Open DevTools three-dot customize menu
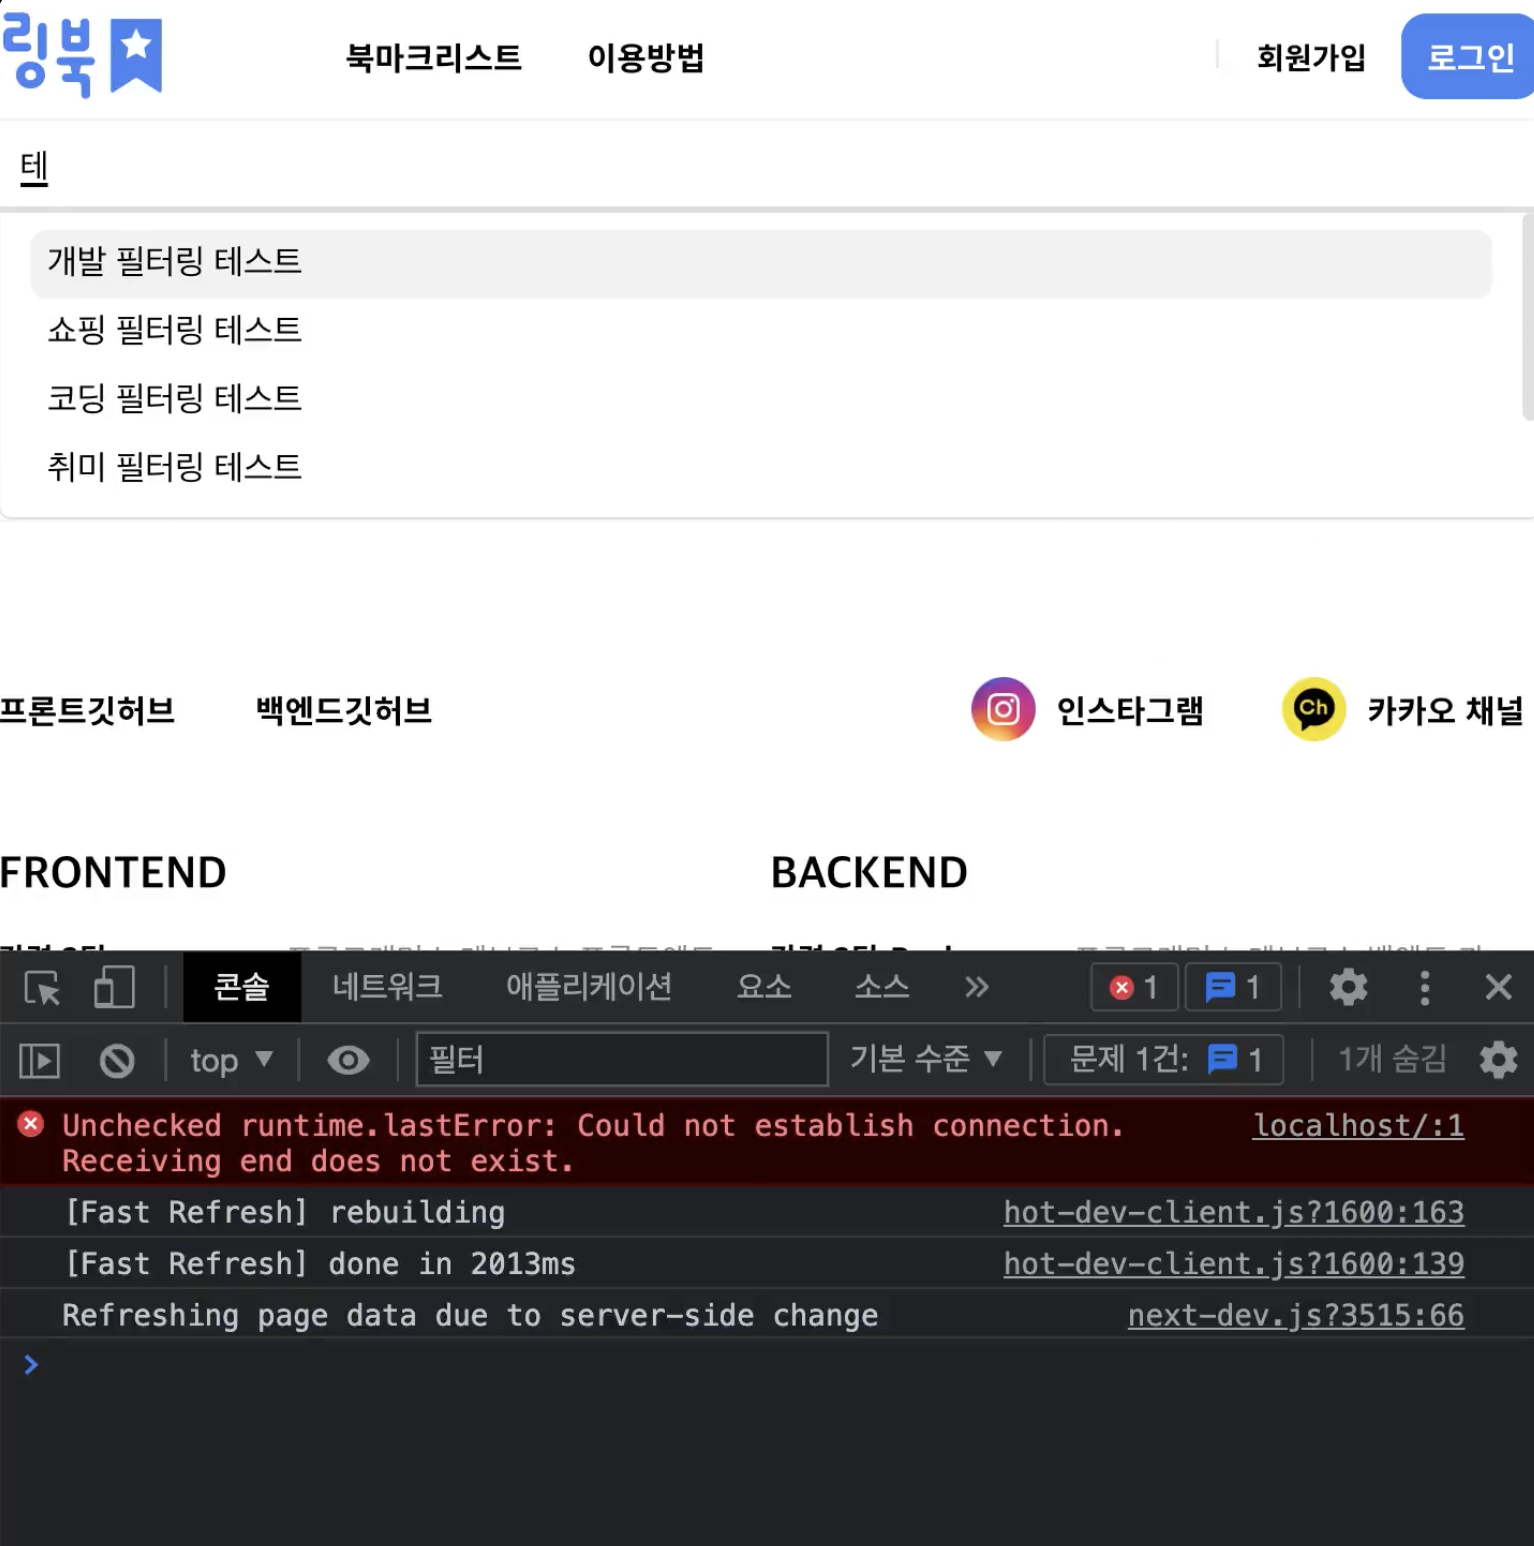Image resolution: width=1534 pixels, height=1546 pixels. tap(1425, 988)
